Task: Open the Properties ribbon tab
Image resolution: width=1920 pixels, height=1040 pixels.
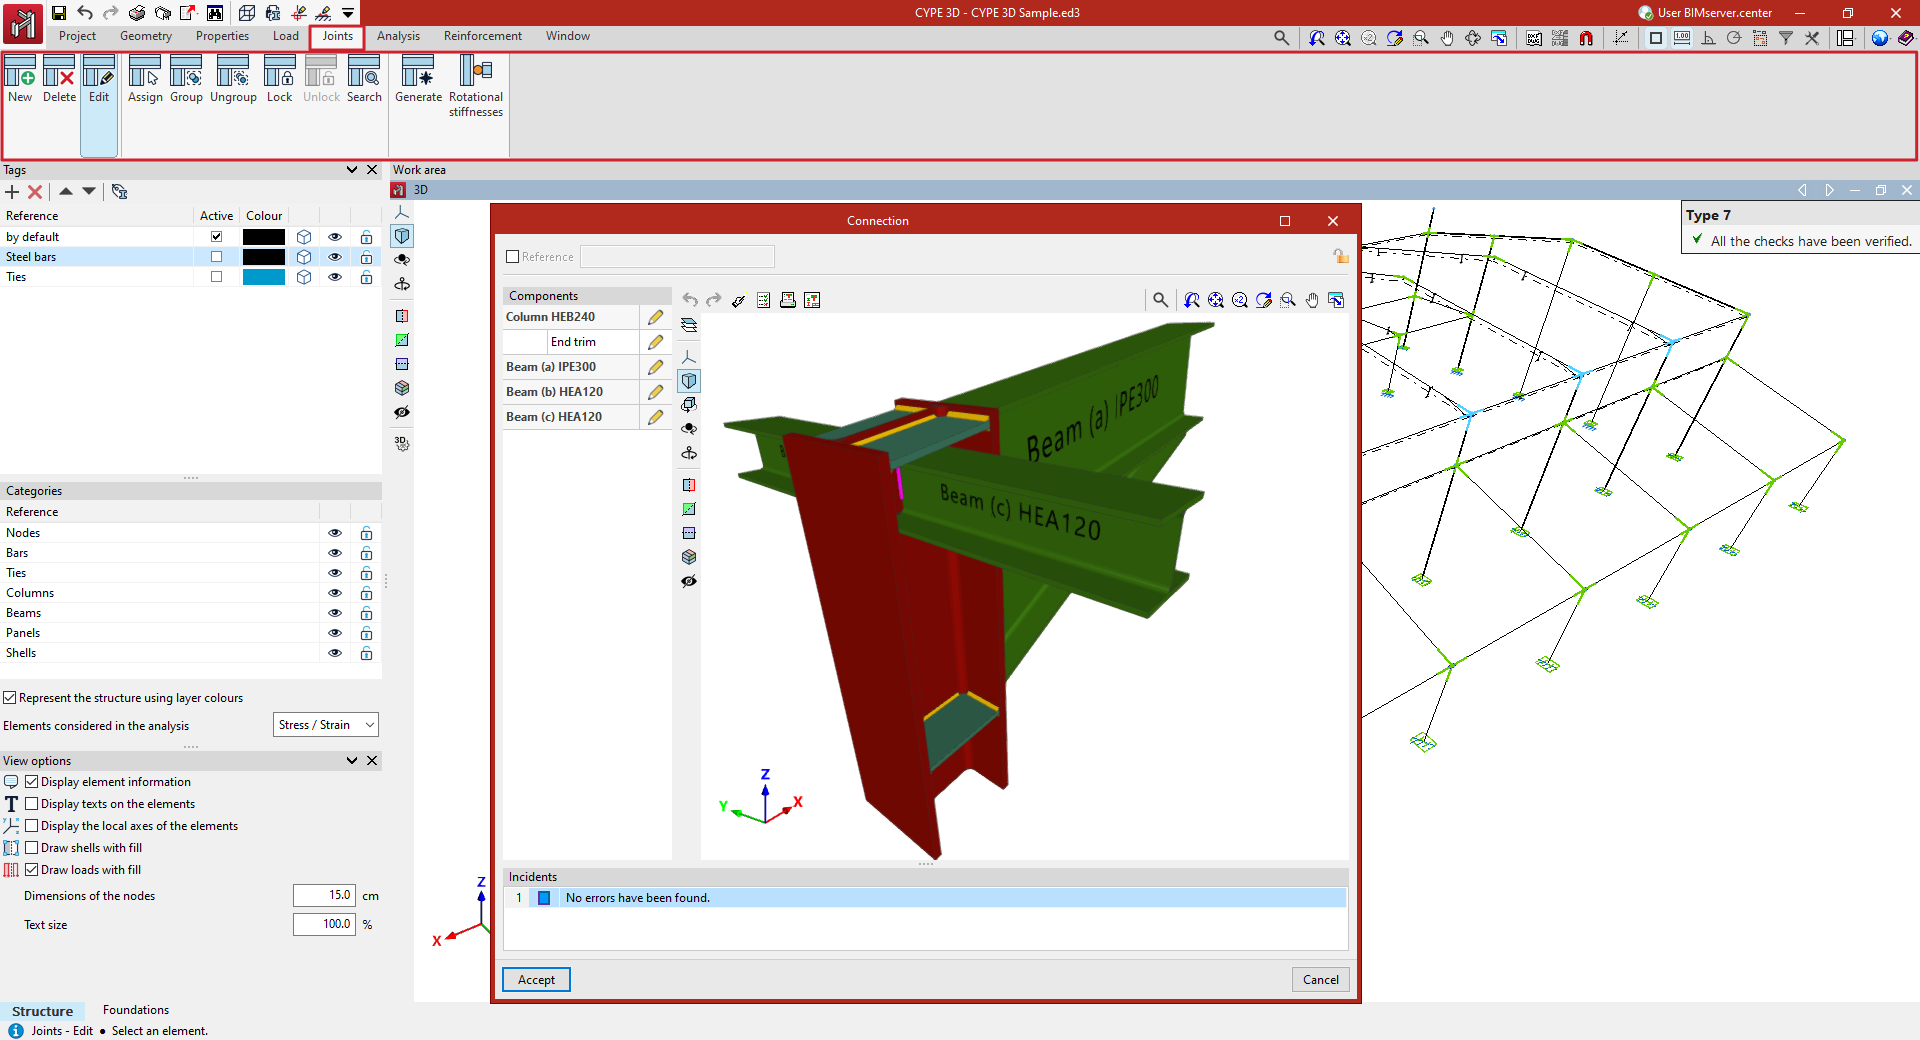Action: pyautogui.click(x=222, y=36)
